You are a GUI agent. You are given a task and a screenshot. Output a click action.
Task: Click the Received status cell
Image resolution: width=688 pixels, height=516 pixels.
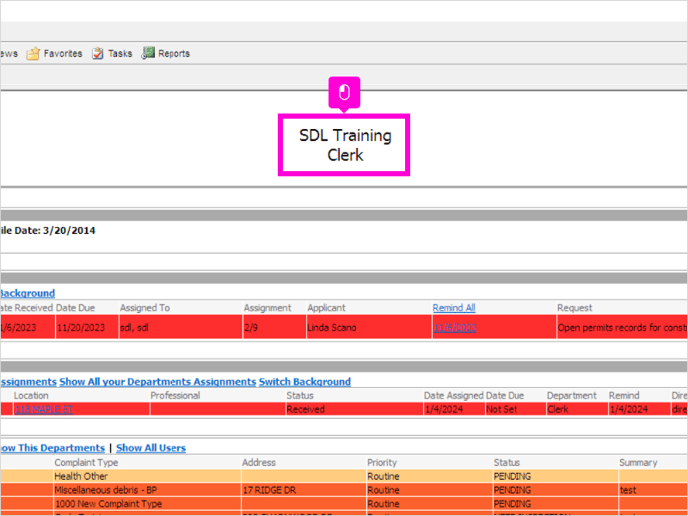coord(354,409)
